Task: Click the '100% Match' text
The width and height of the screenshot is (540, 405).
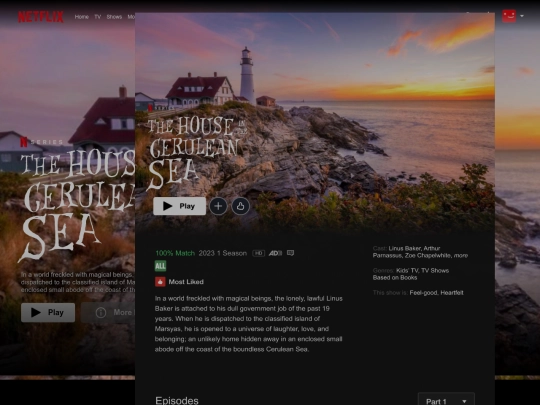Action: pos(175,253)
